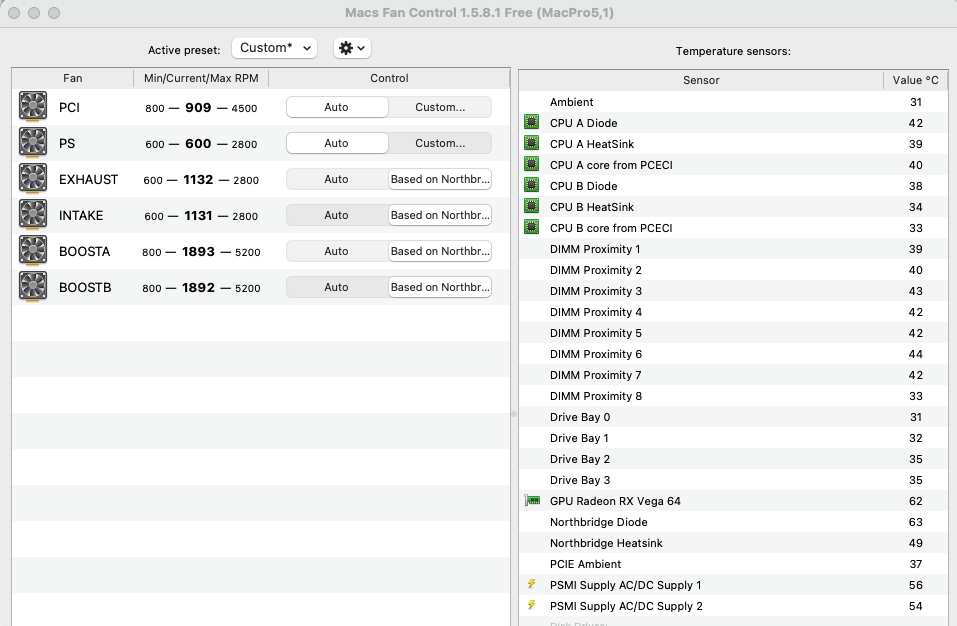
Task: Set PCI fan to Auto
Action: click(x=337, y=107)
